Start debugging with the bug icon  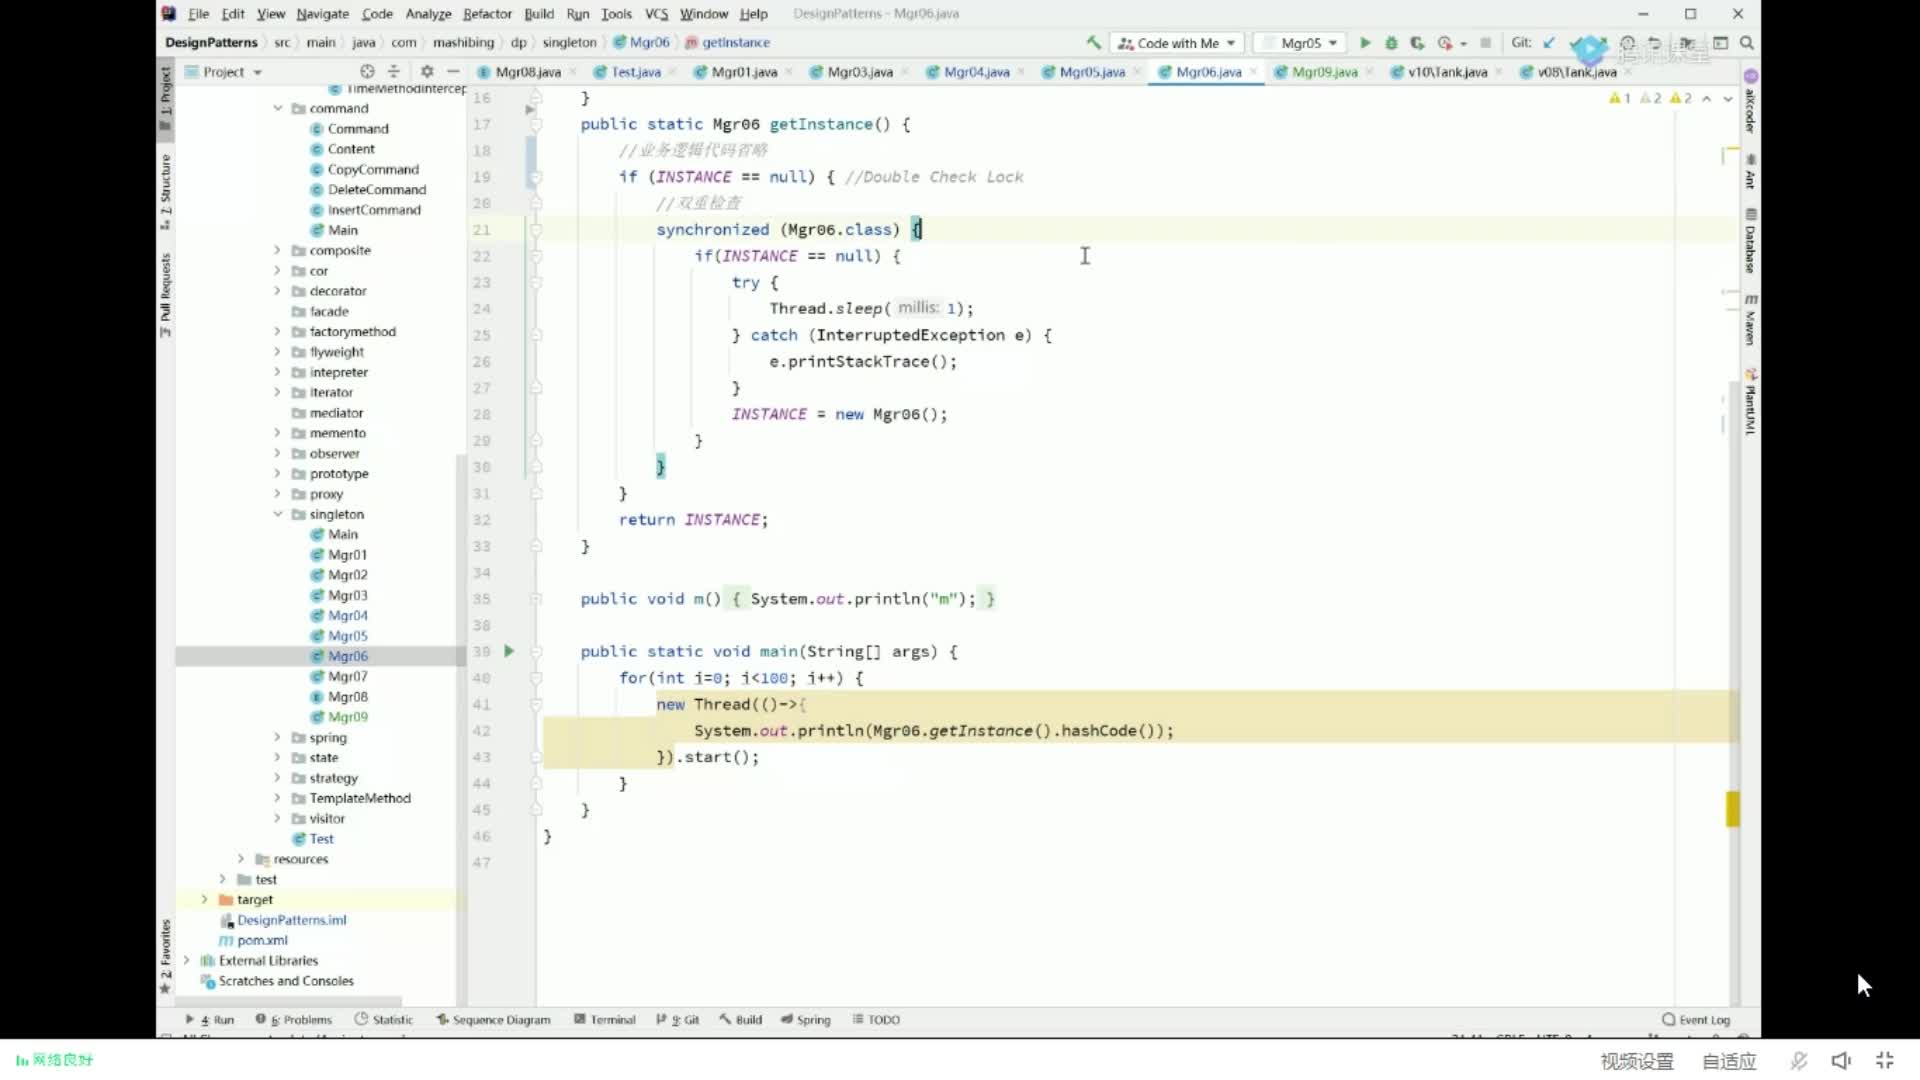pos(1391,43)
